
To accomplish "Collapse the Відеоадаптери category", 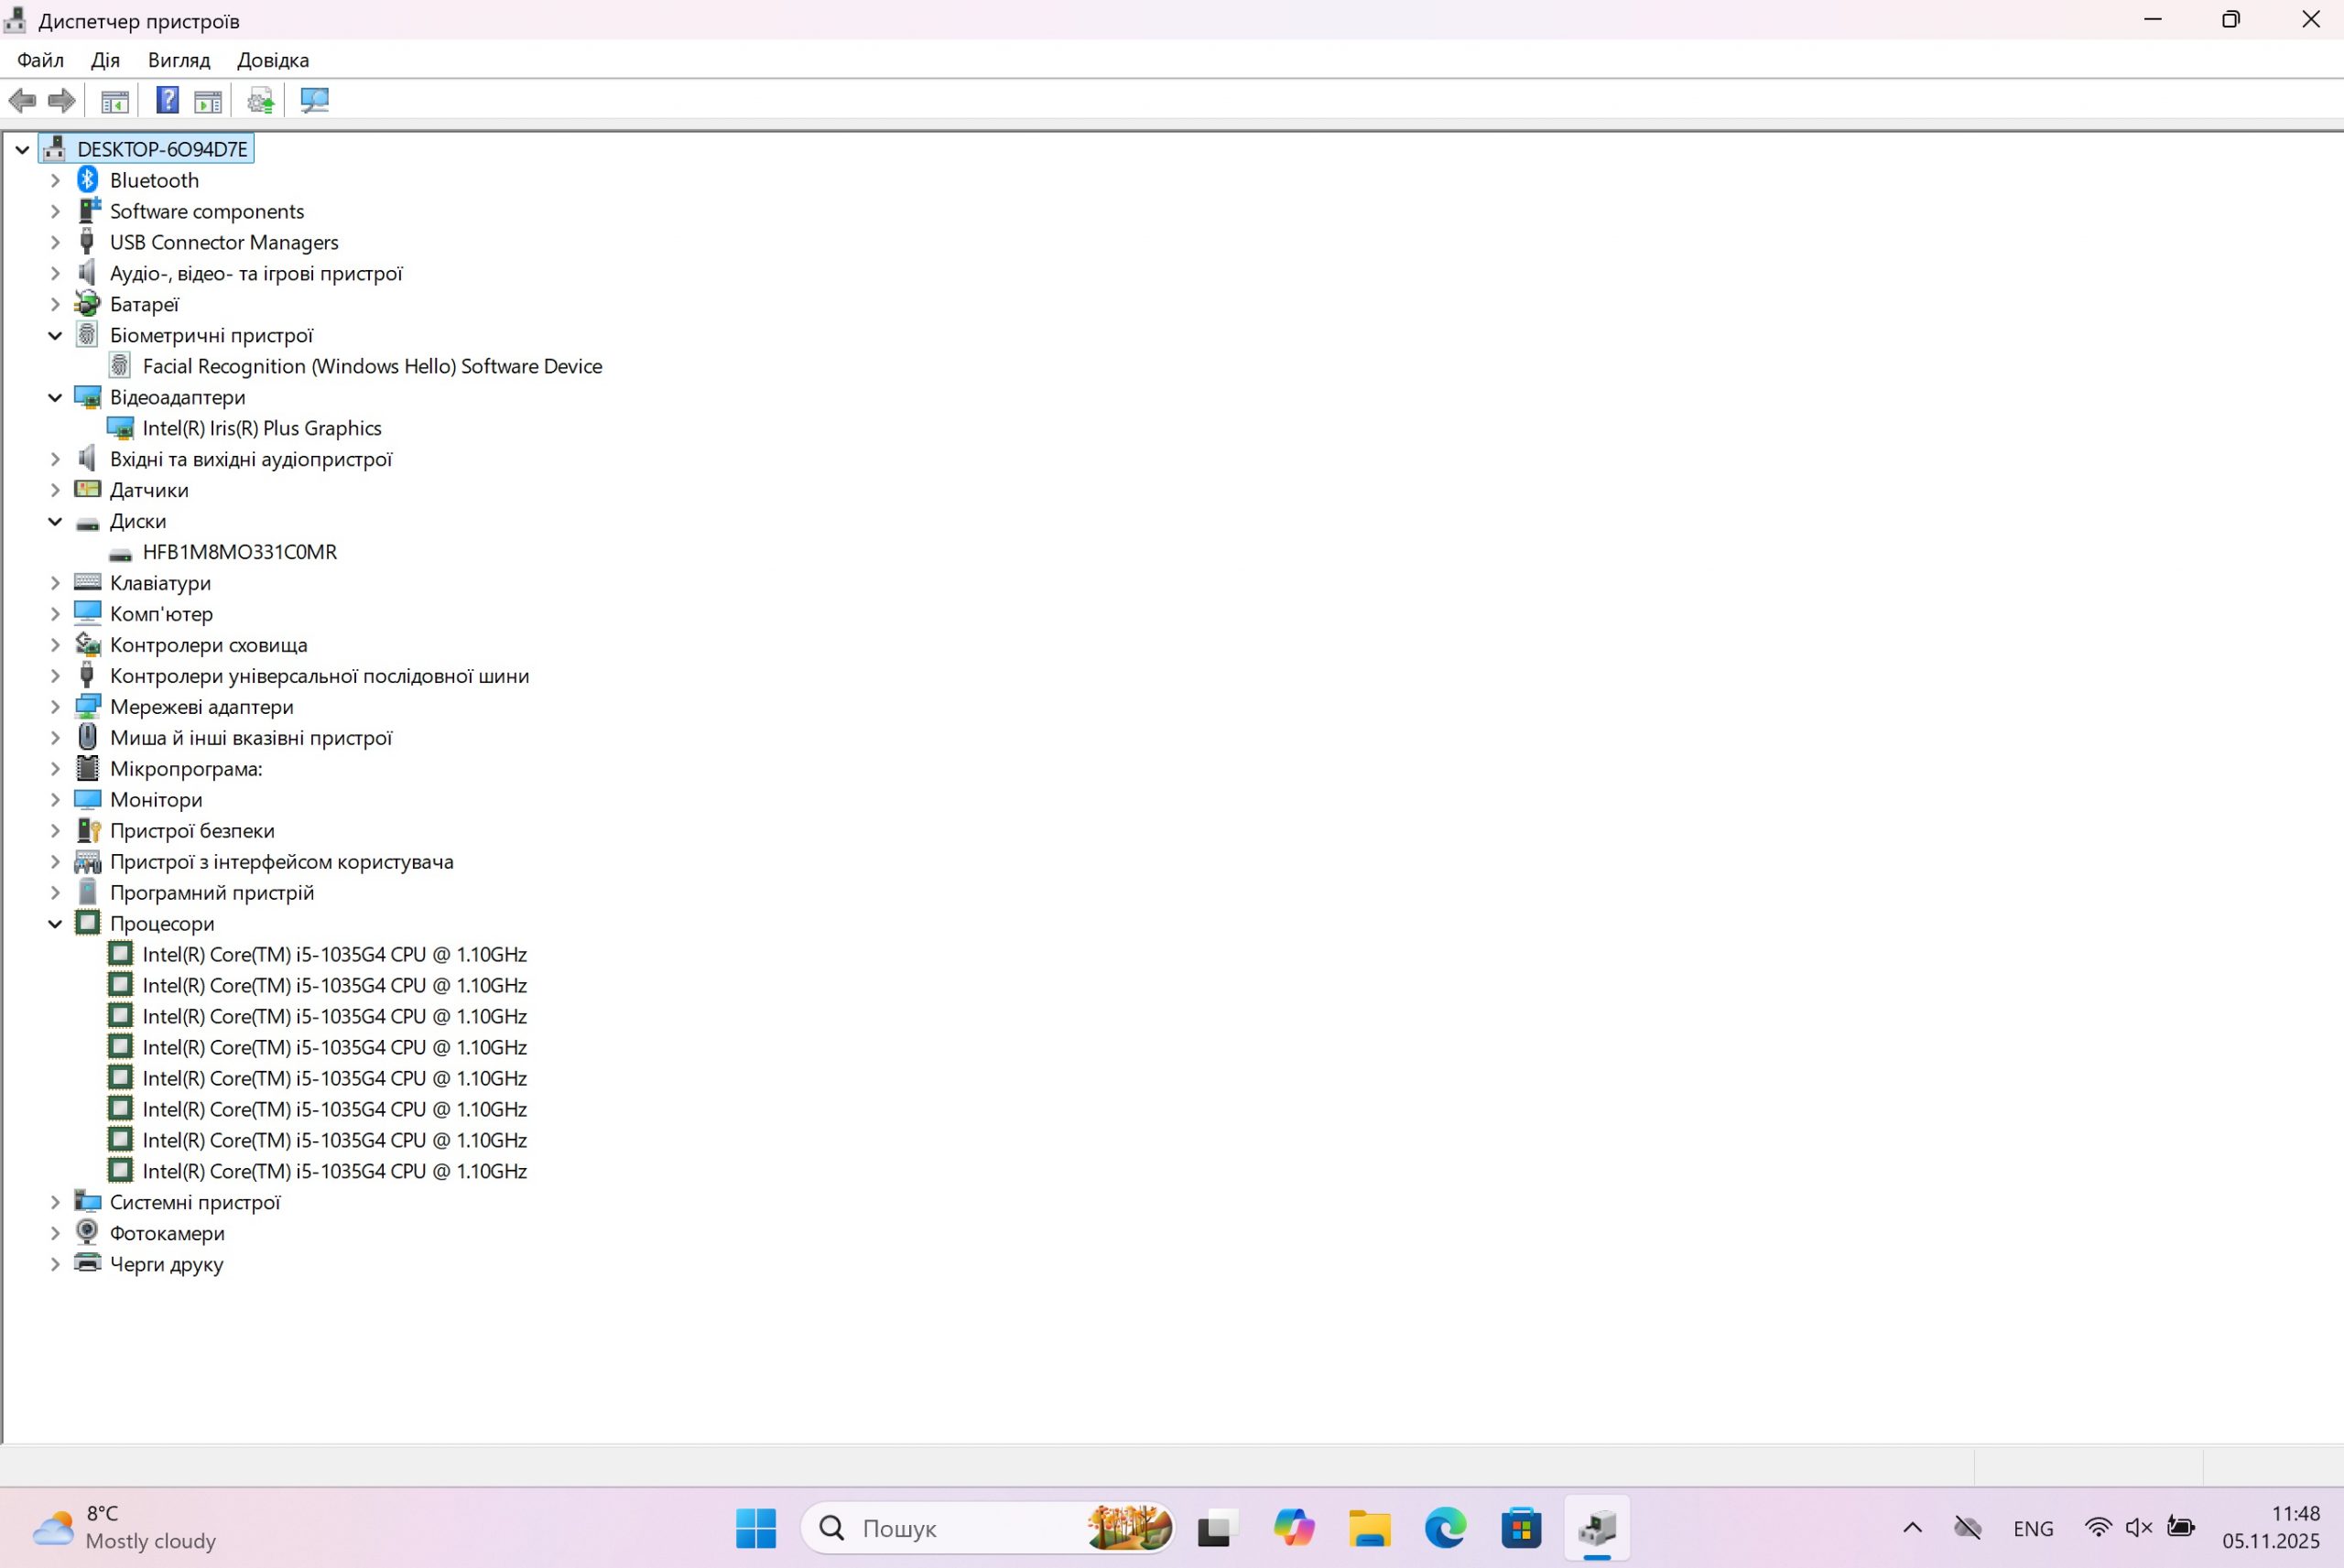I will (55, 398).
